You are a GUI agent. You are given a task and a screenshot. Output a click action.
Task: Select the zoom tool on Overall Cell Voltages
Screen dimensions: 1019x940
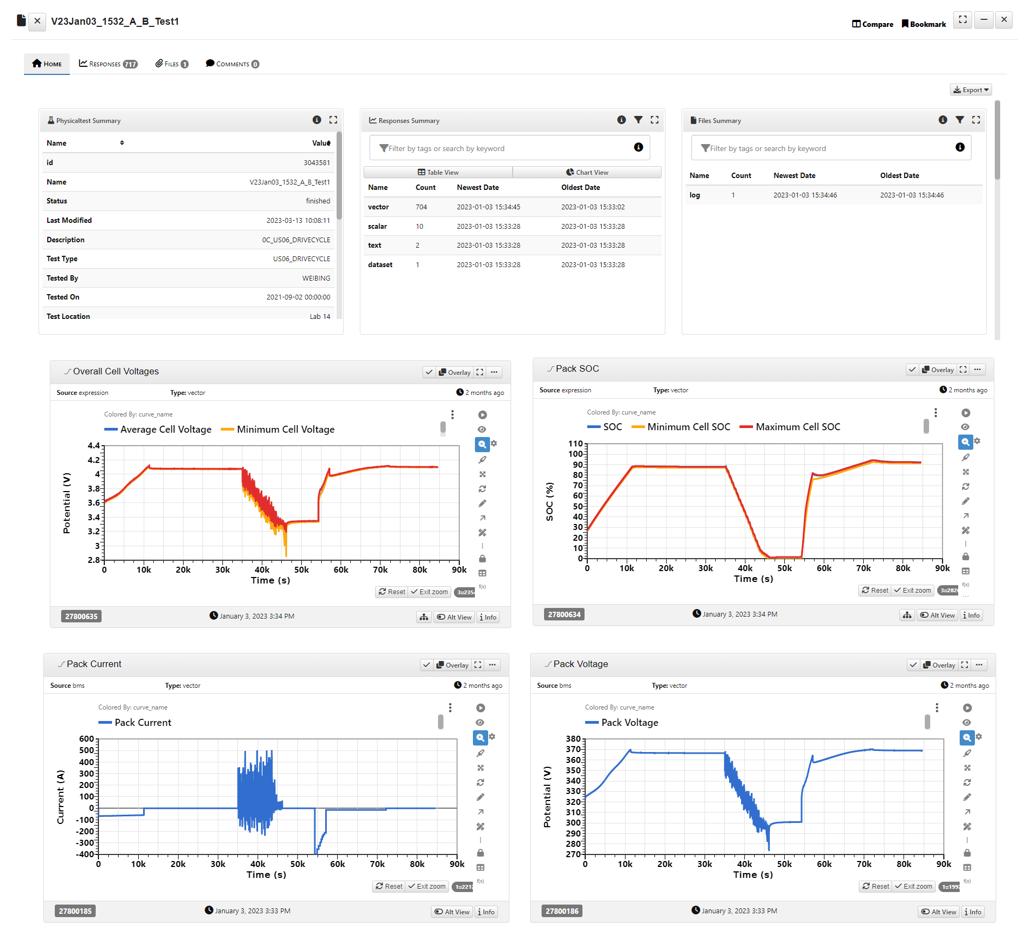pos(482,445)
